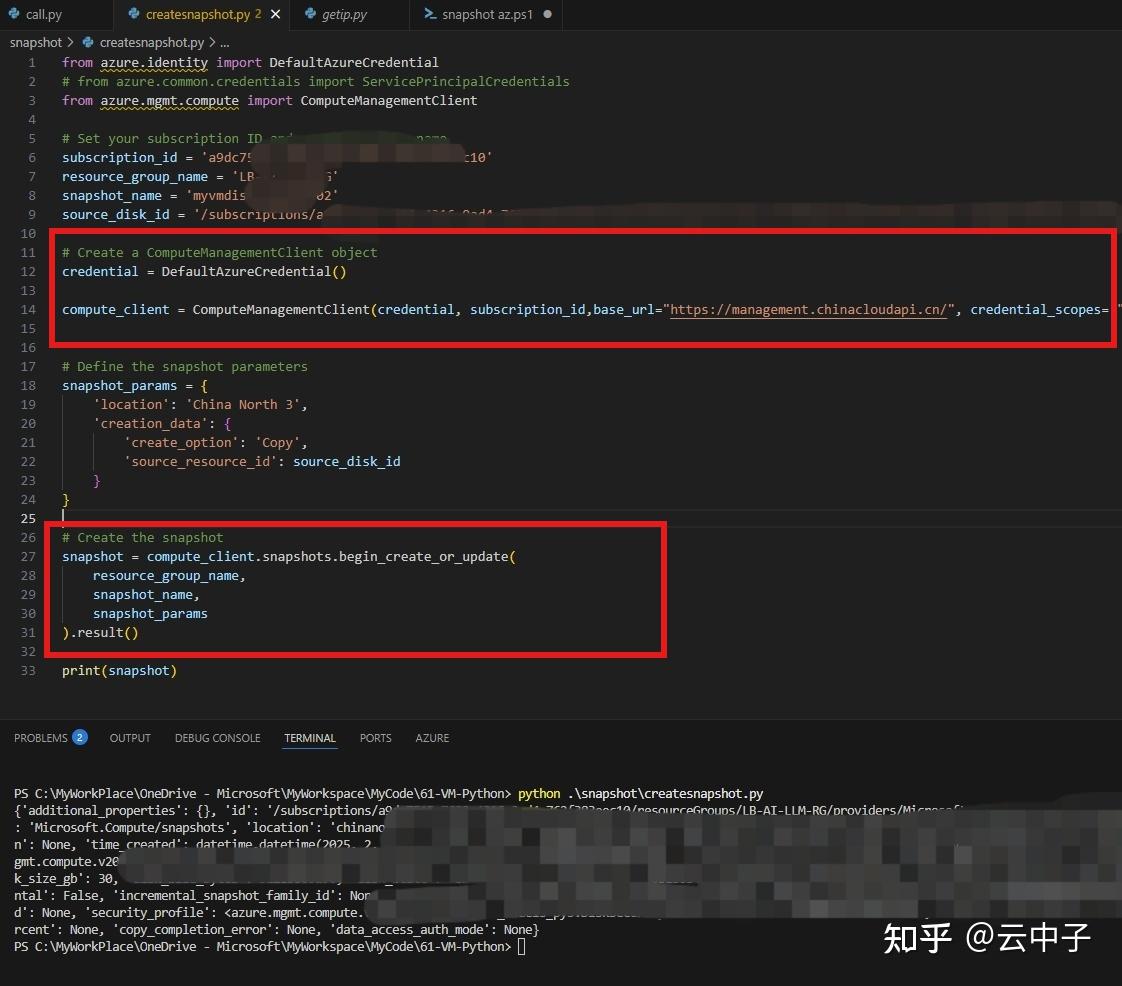The height and width of the screenshot is (986, 1122).
Task: Click 'source_resource_id' key on line 22
Action: [200, 462]
